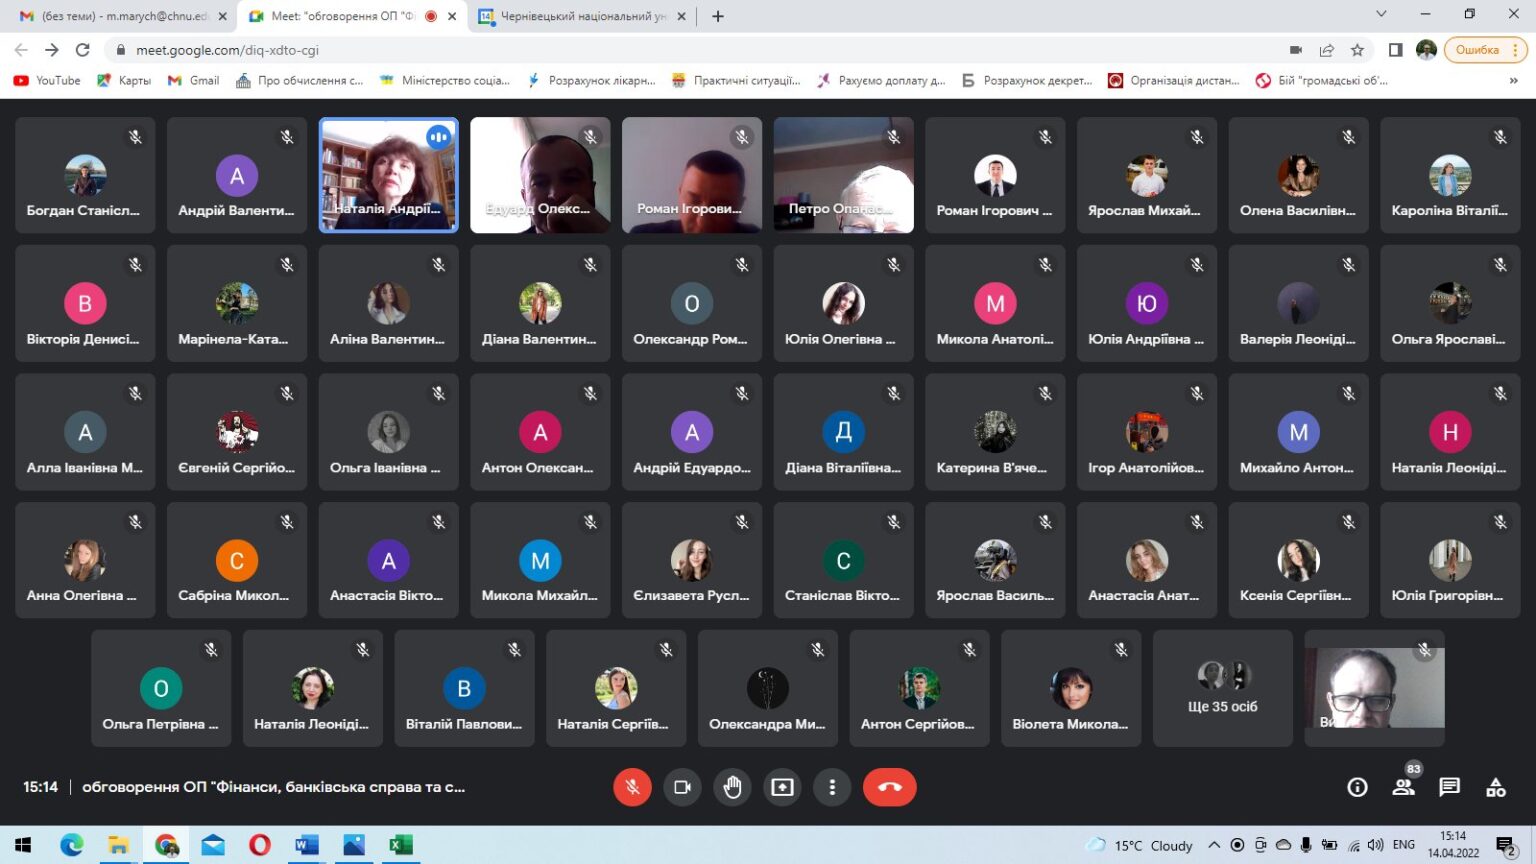
Task: Open the Карты bookmark
Action: click(124, 81)
